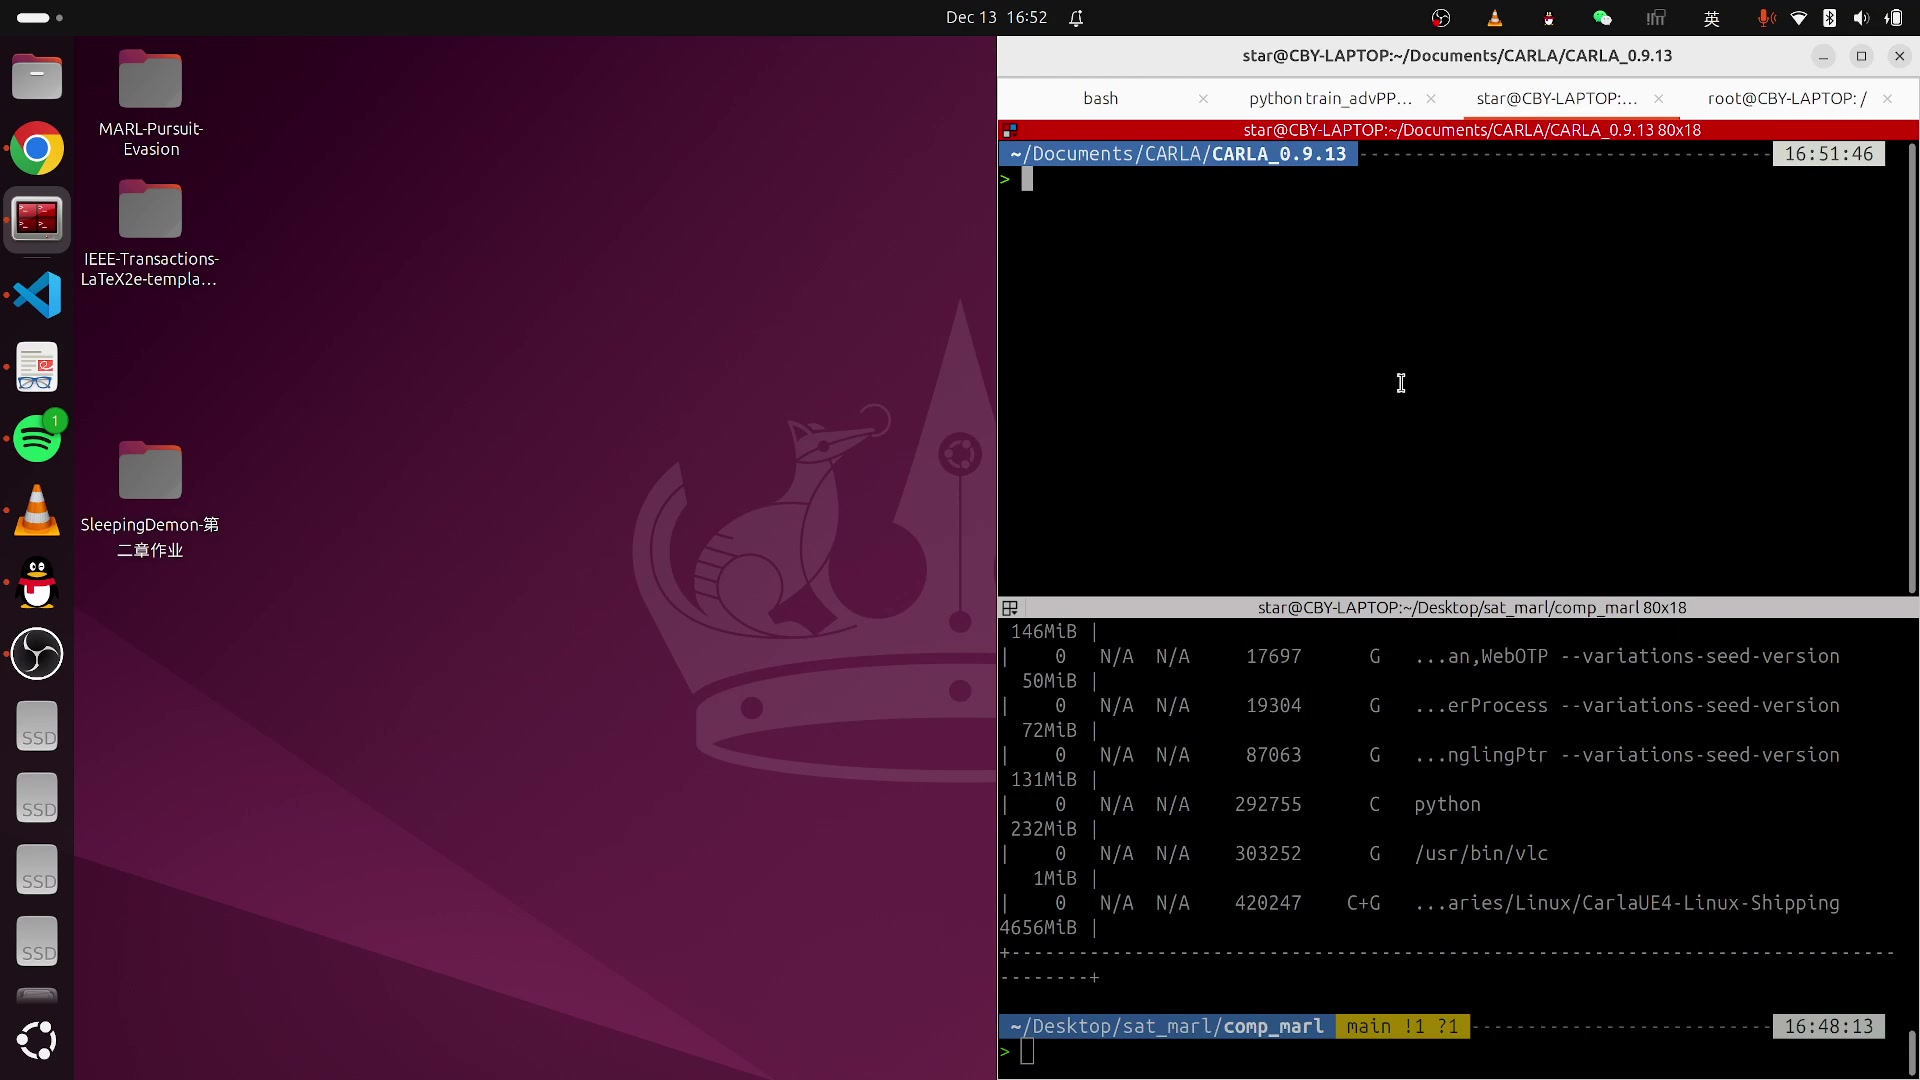The width and height of the screenshot is (1920, 1080).
Task: Launch Visual Studio Code from dock
Action: [x=37, y=295]
